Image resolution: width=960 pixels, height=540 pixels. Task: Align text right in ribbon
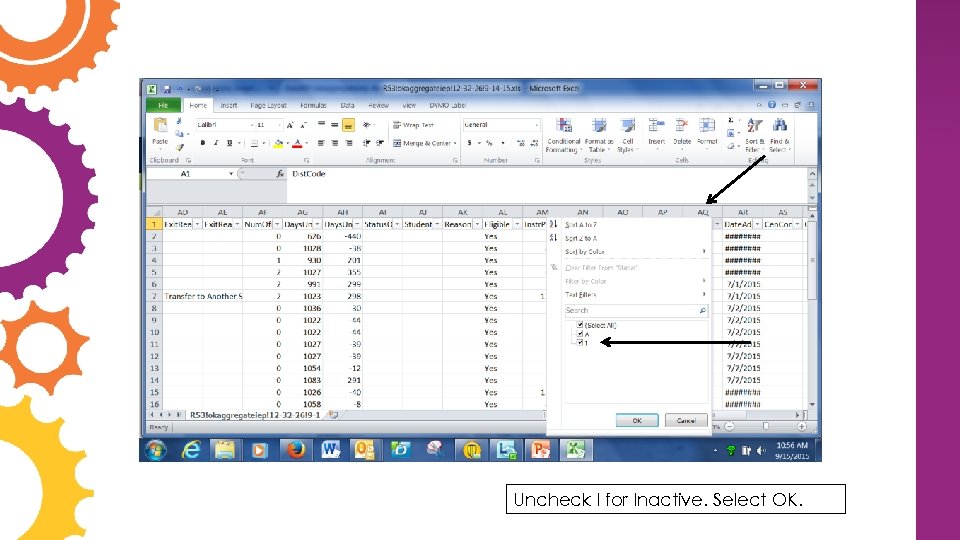pyautogui.click(x=348, y=143)
